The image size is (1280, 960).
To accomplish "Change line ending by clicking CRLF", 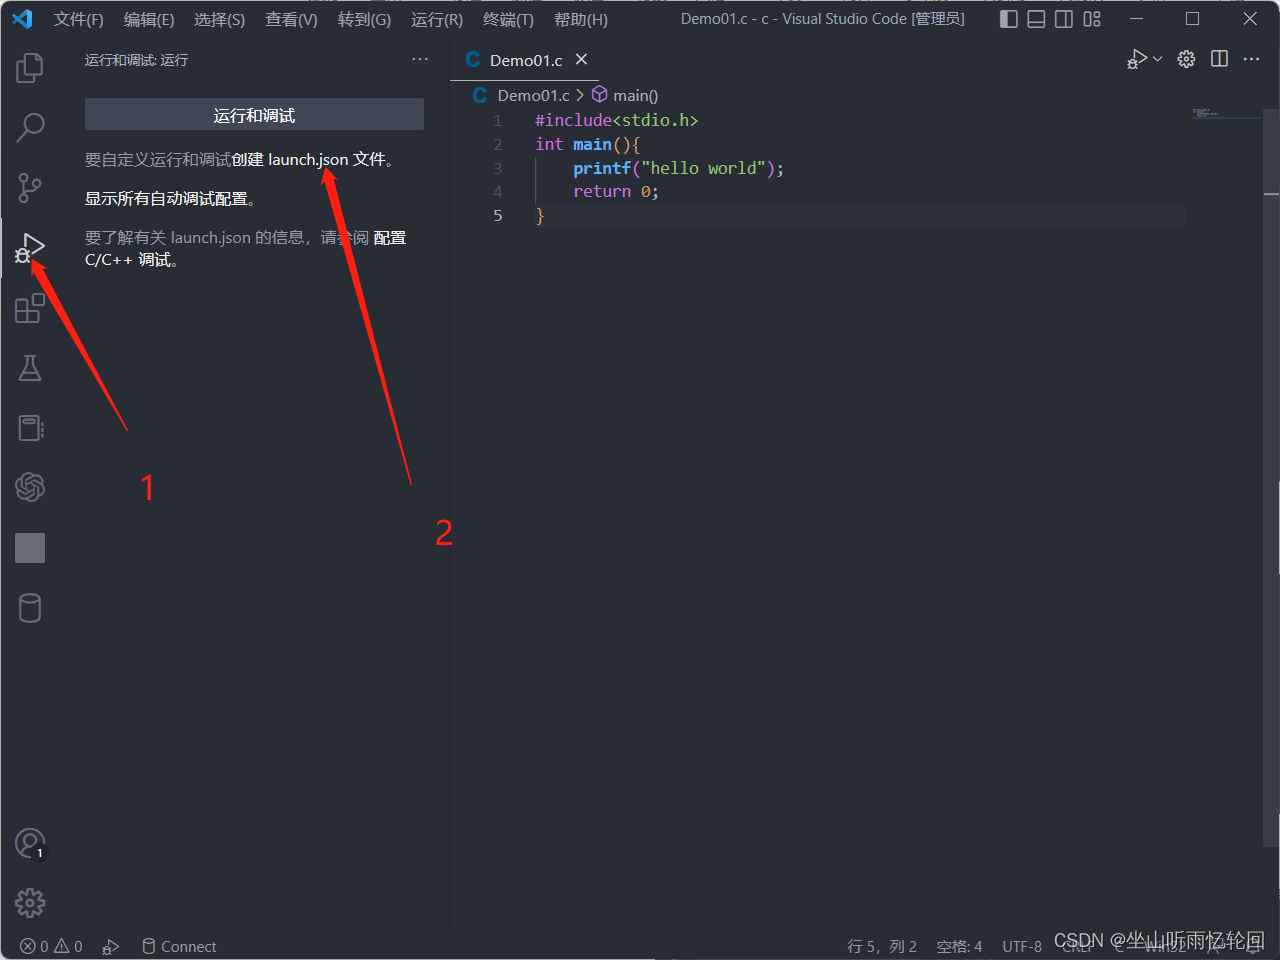I will point(1078,950).
